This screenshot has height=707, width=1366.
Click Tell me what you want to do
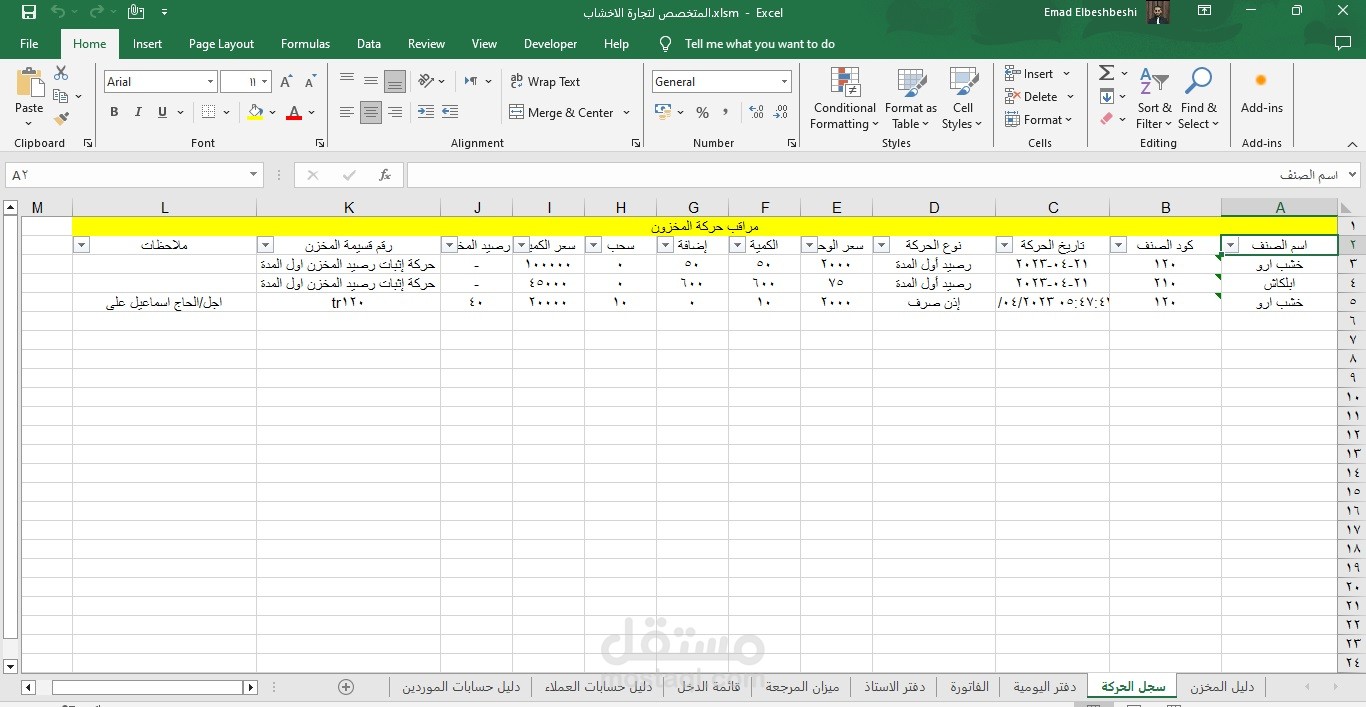click(x=759, y=44)
